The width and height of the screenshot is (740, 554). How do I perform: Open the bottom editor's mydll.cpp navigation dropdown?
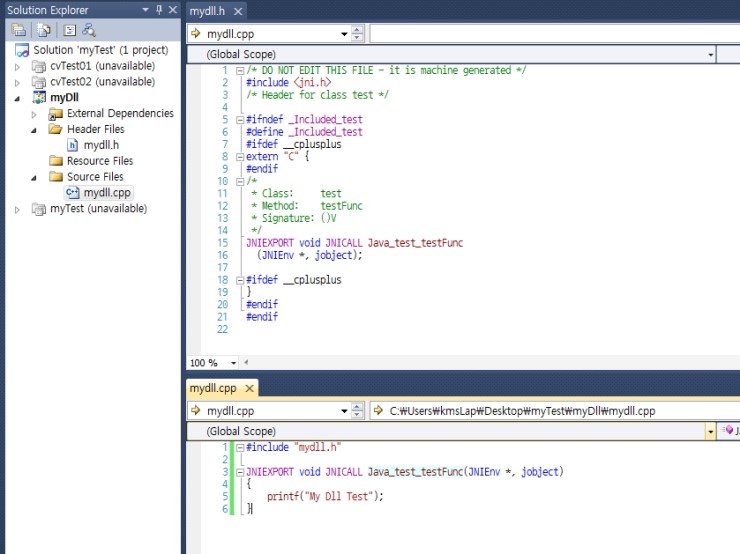coord(344,411)
